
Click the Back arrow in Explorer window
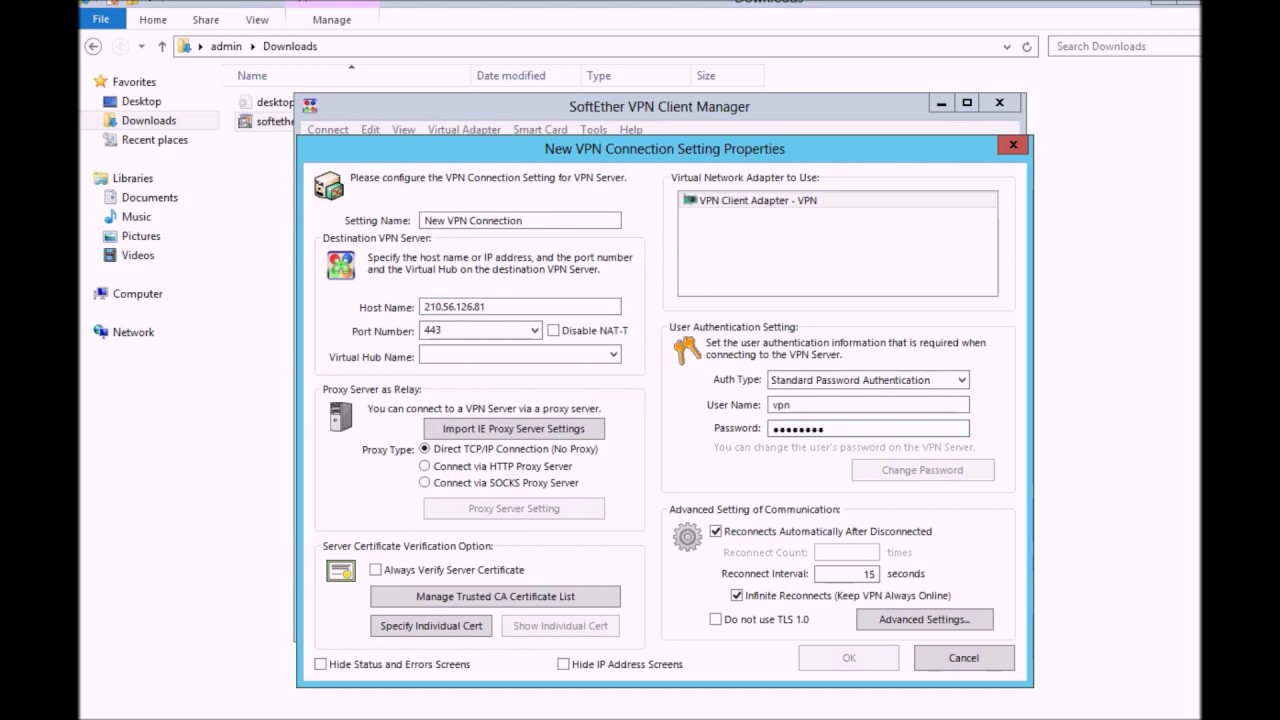[93, 46]
